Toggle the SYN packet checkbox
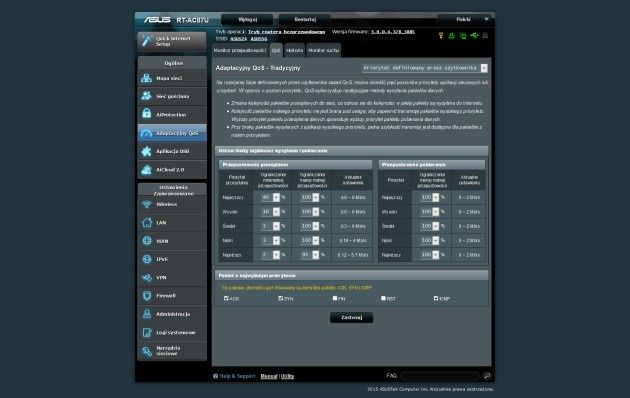The image size is (630, 398). pyautogui.click(x=280, y=298)
